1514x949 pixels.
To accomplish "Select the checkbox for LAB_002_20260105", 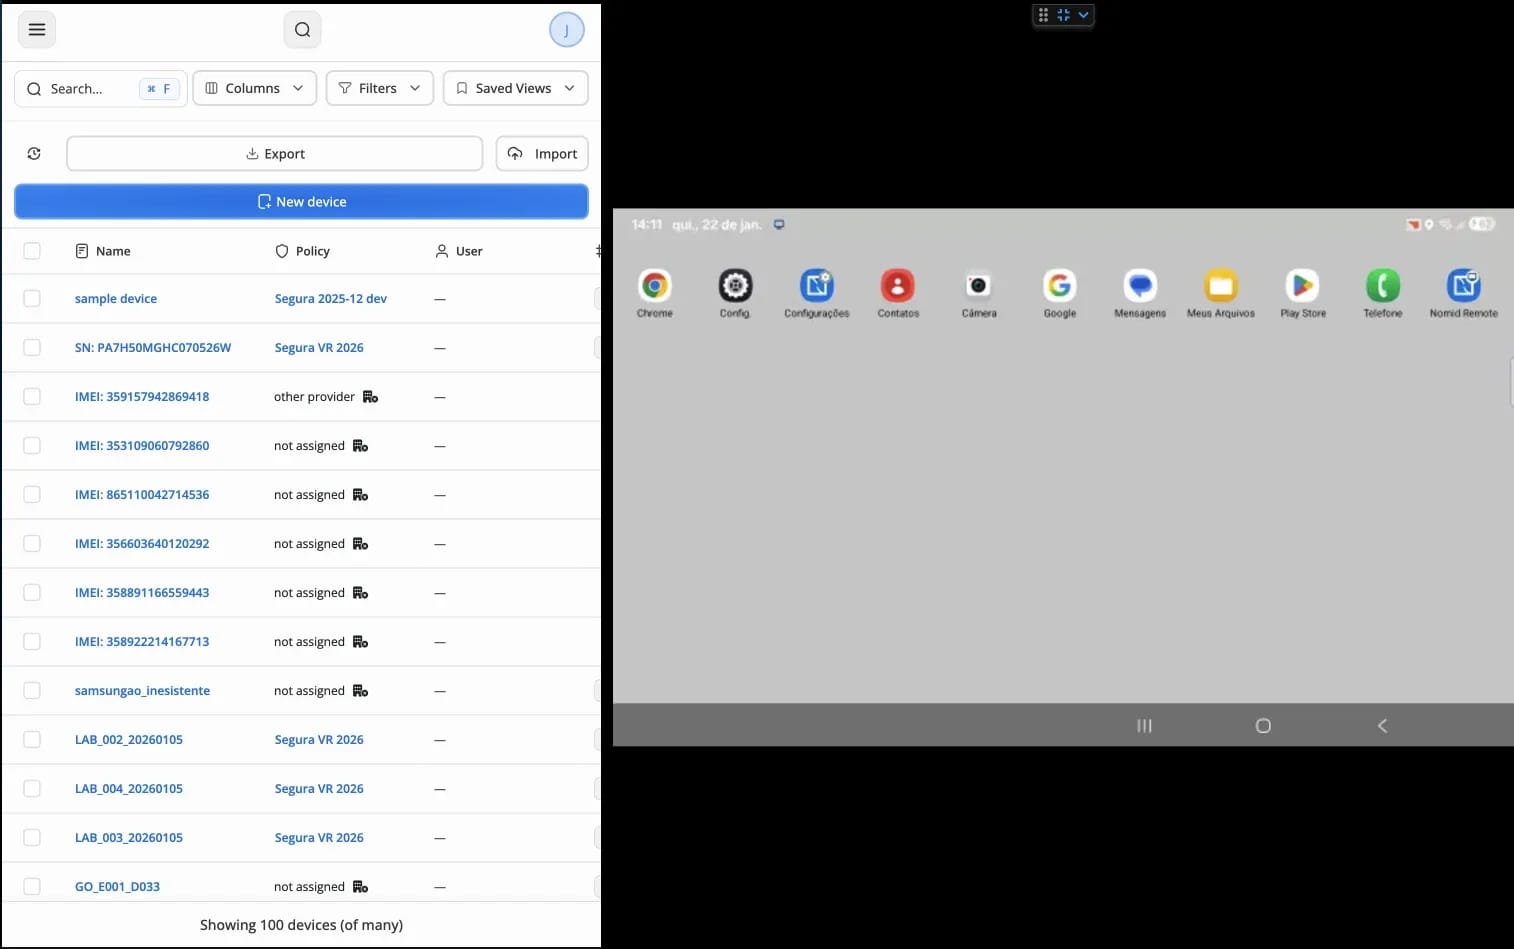I will tap(32, 739).
